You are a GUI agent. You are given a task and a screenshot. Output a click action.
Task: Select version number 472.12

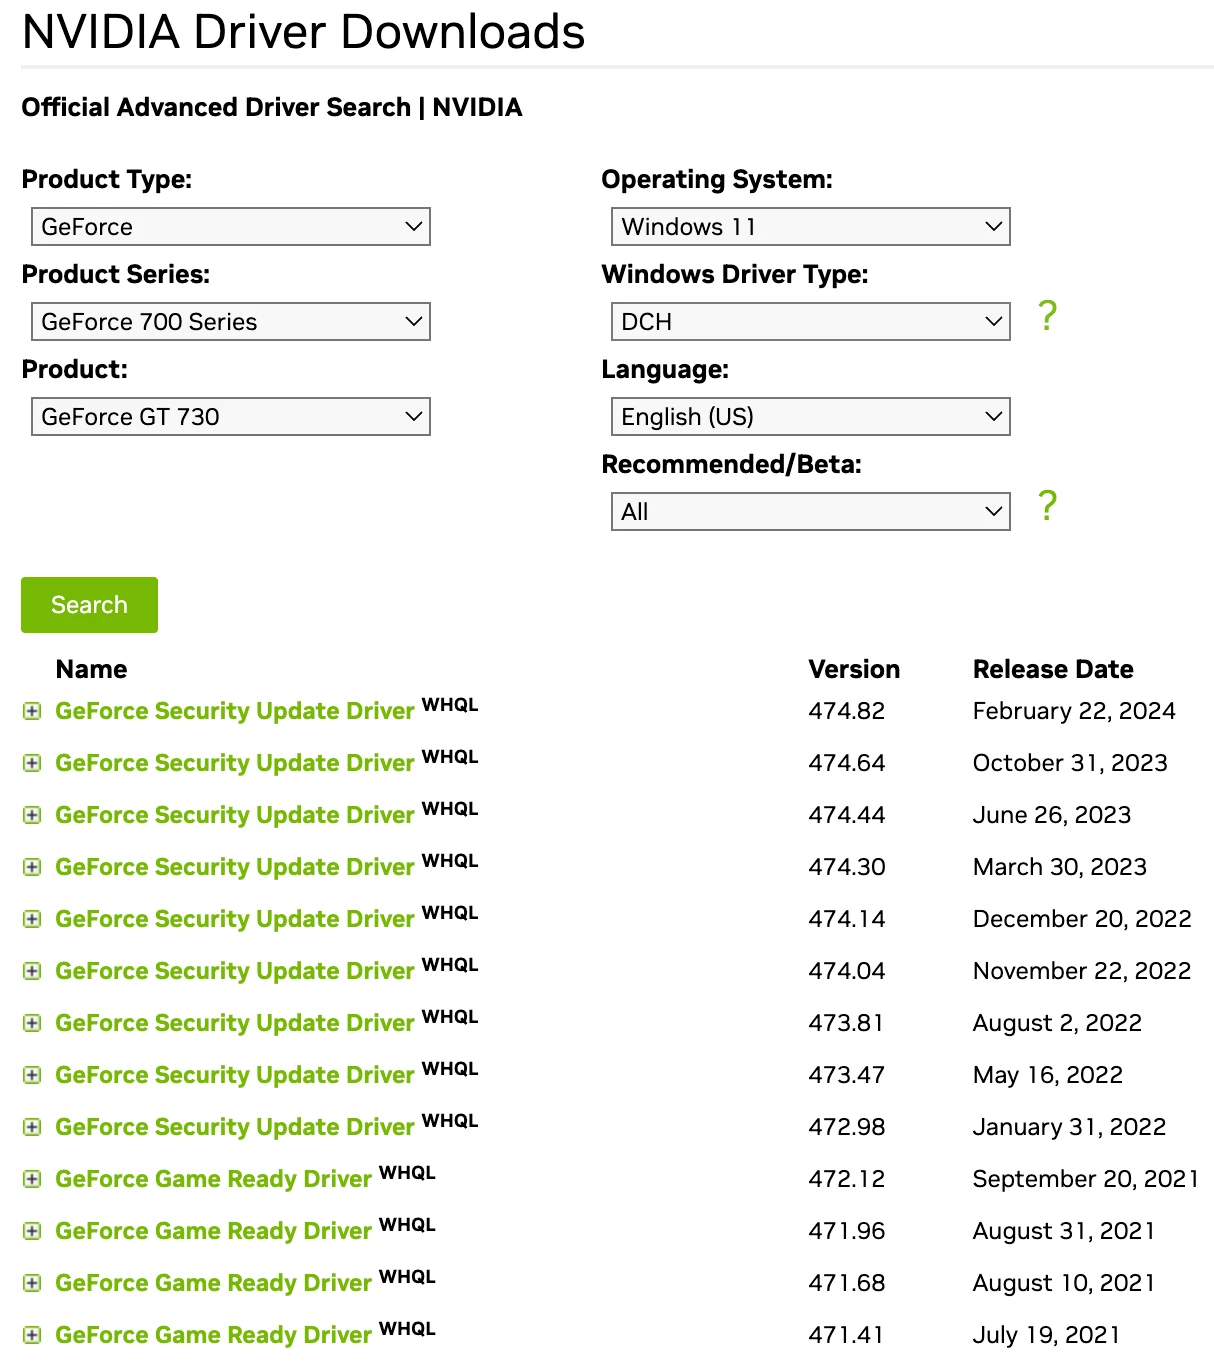coord(846,1179)
